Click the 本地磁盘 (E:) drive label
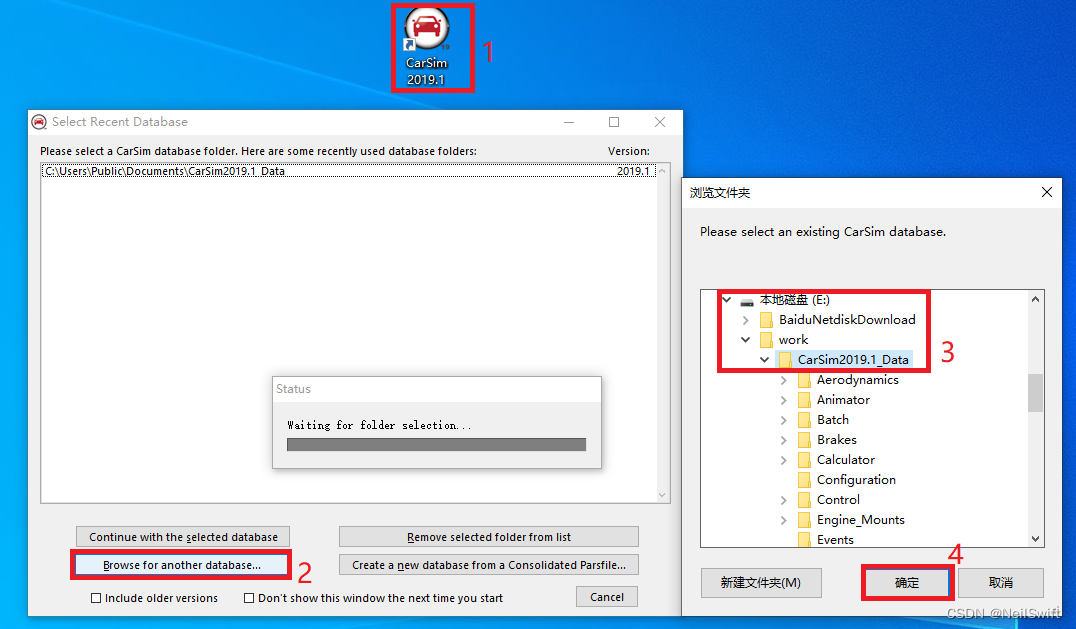 (x=795, y=300)
